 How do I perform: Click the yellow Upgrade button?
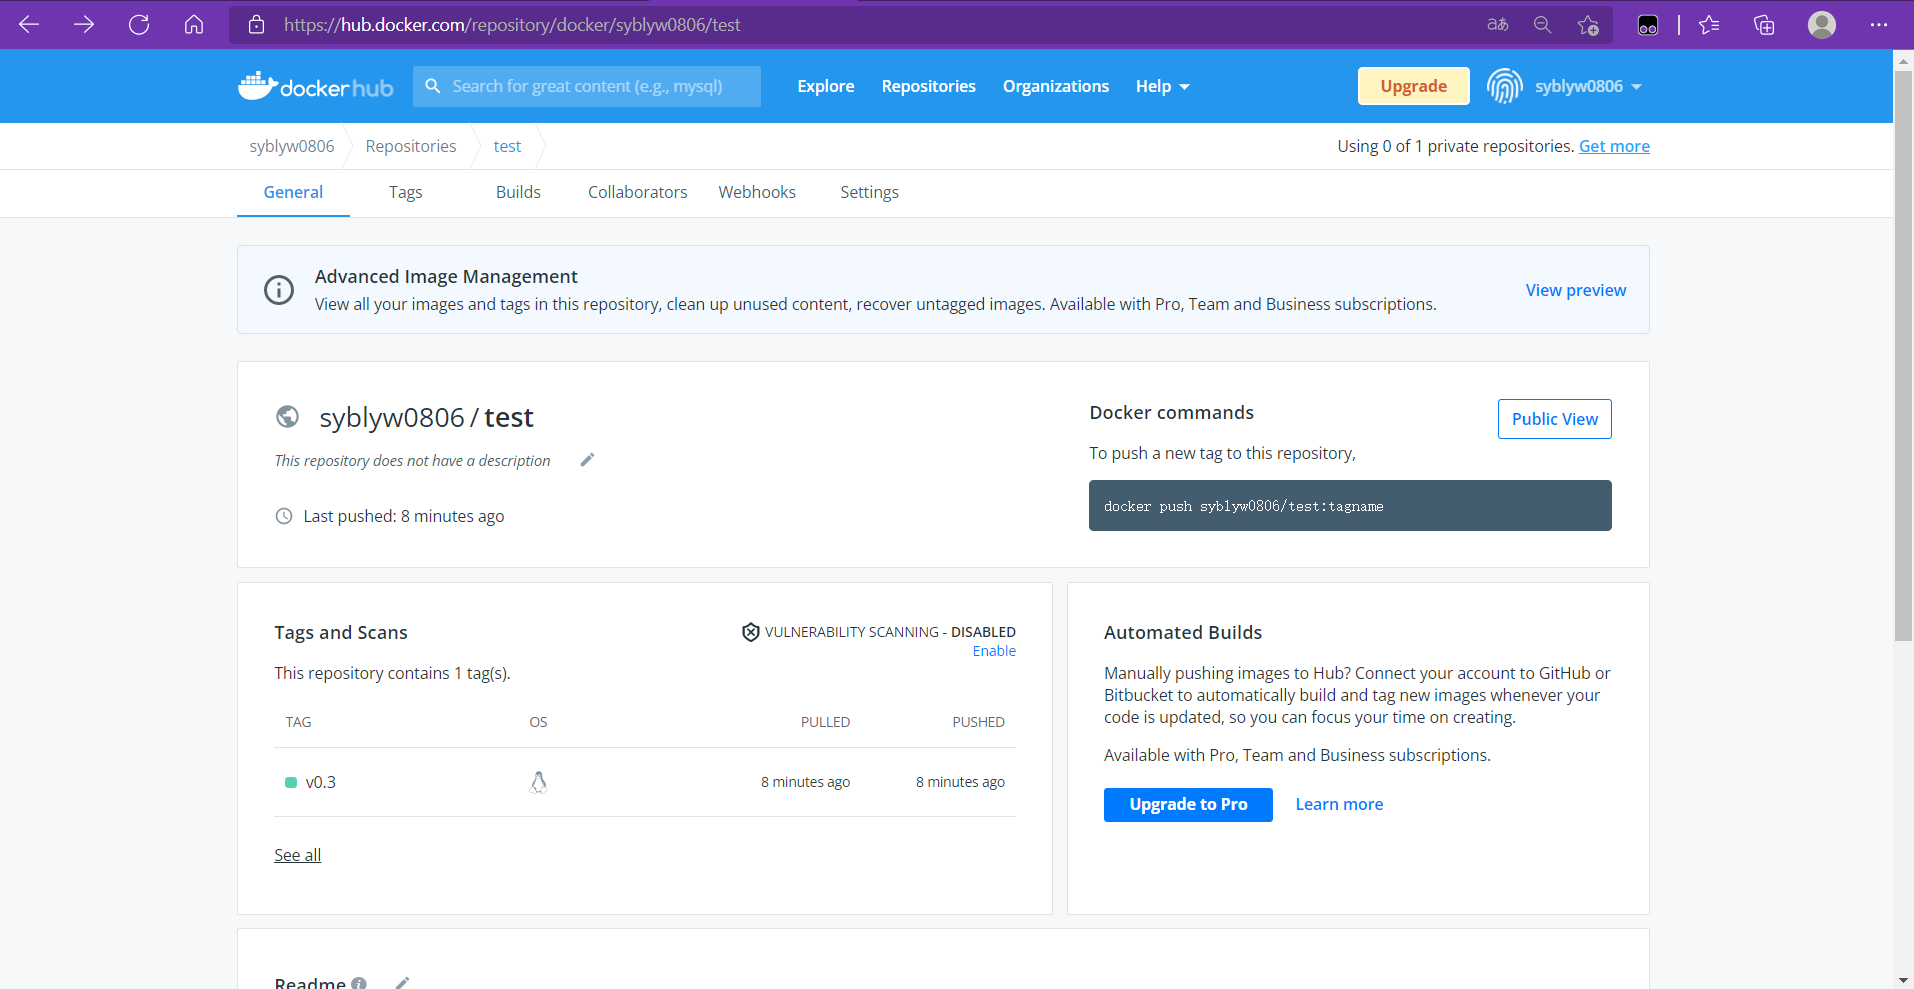[1413, 86]
